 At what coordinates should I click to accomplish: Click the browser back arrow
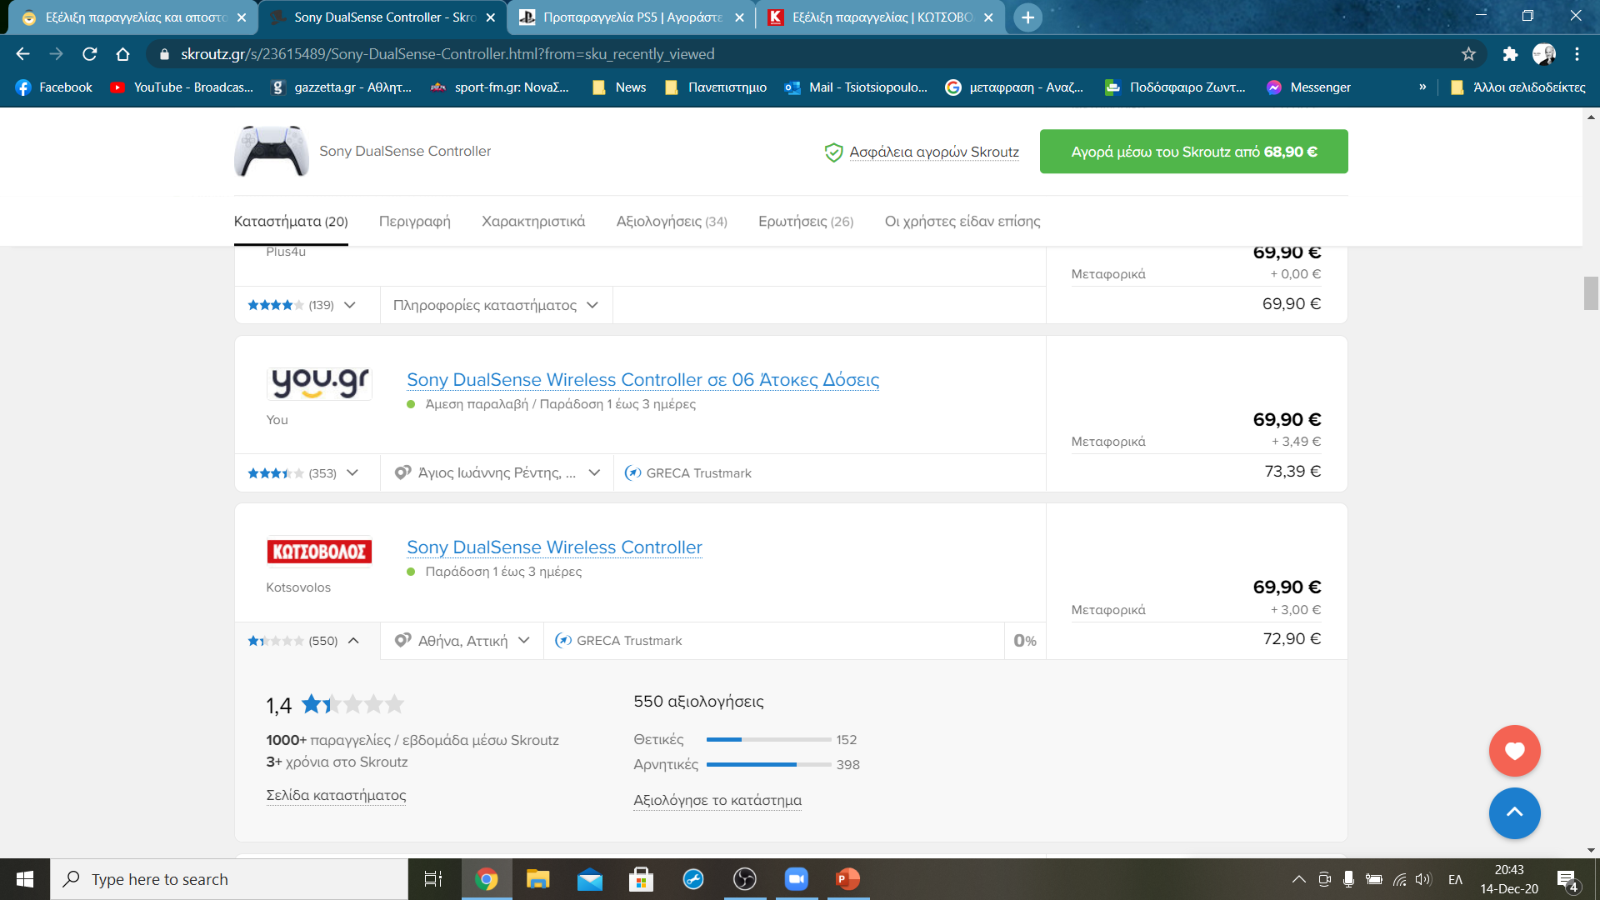click(x=23, y=54)
